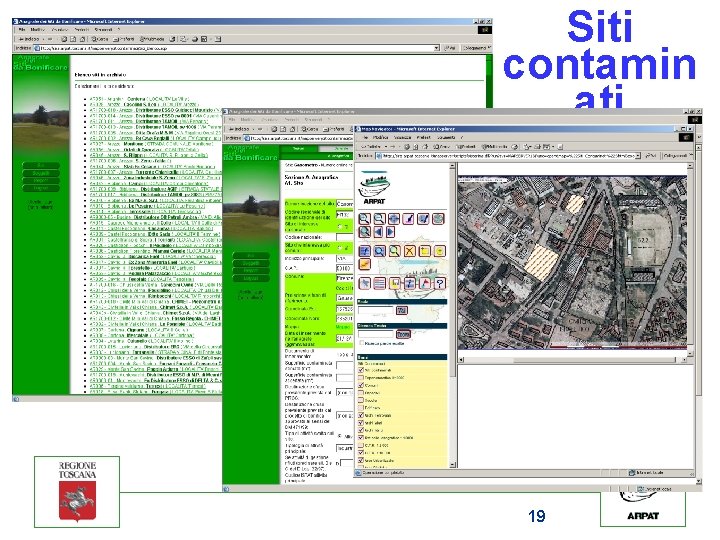Click the Stop icon in back window toolbar
Image resolution: width=720 pixels, height=540 pixels.
tap(64, 39)
